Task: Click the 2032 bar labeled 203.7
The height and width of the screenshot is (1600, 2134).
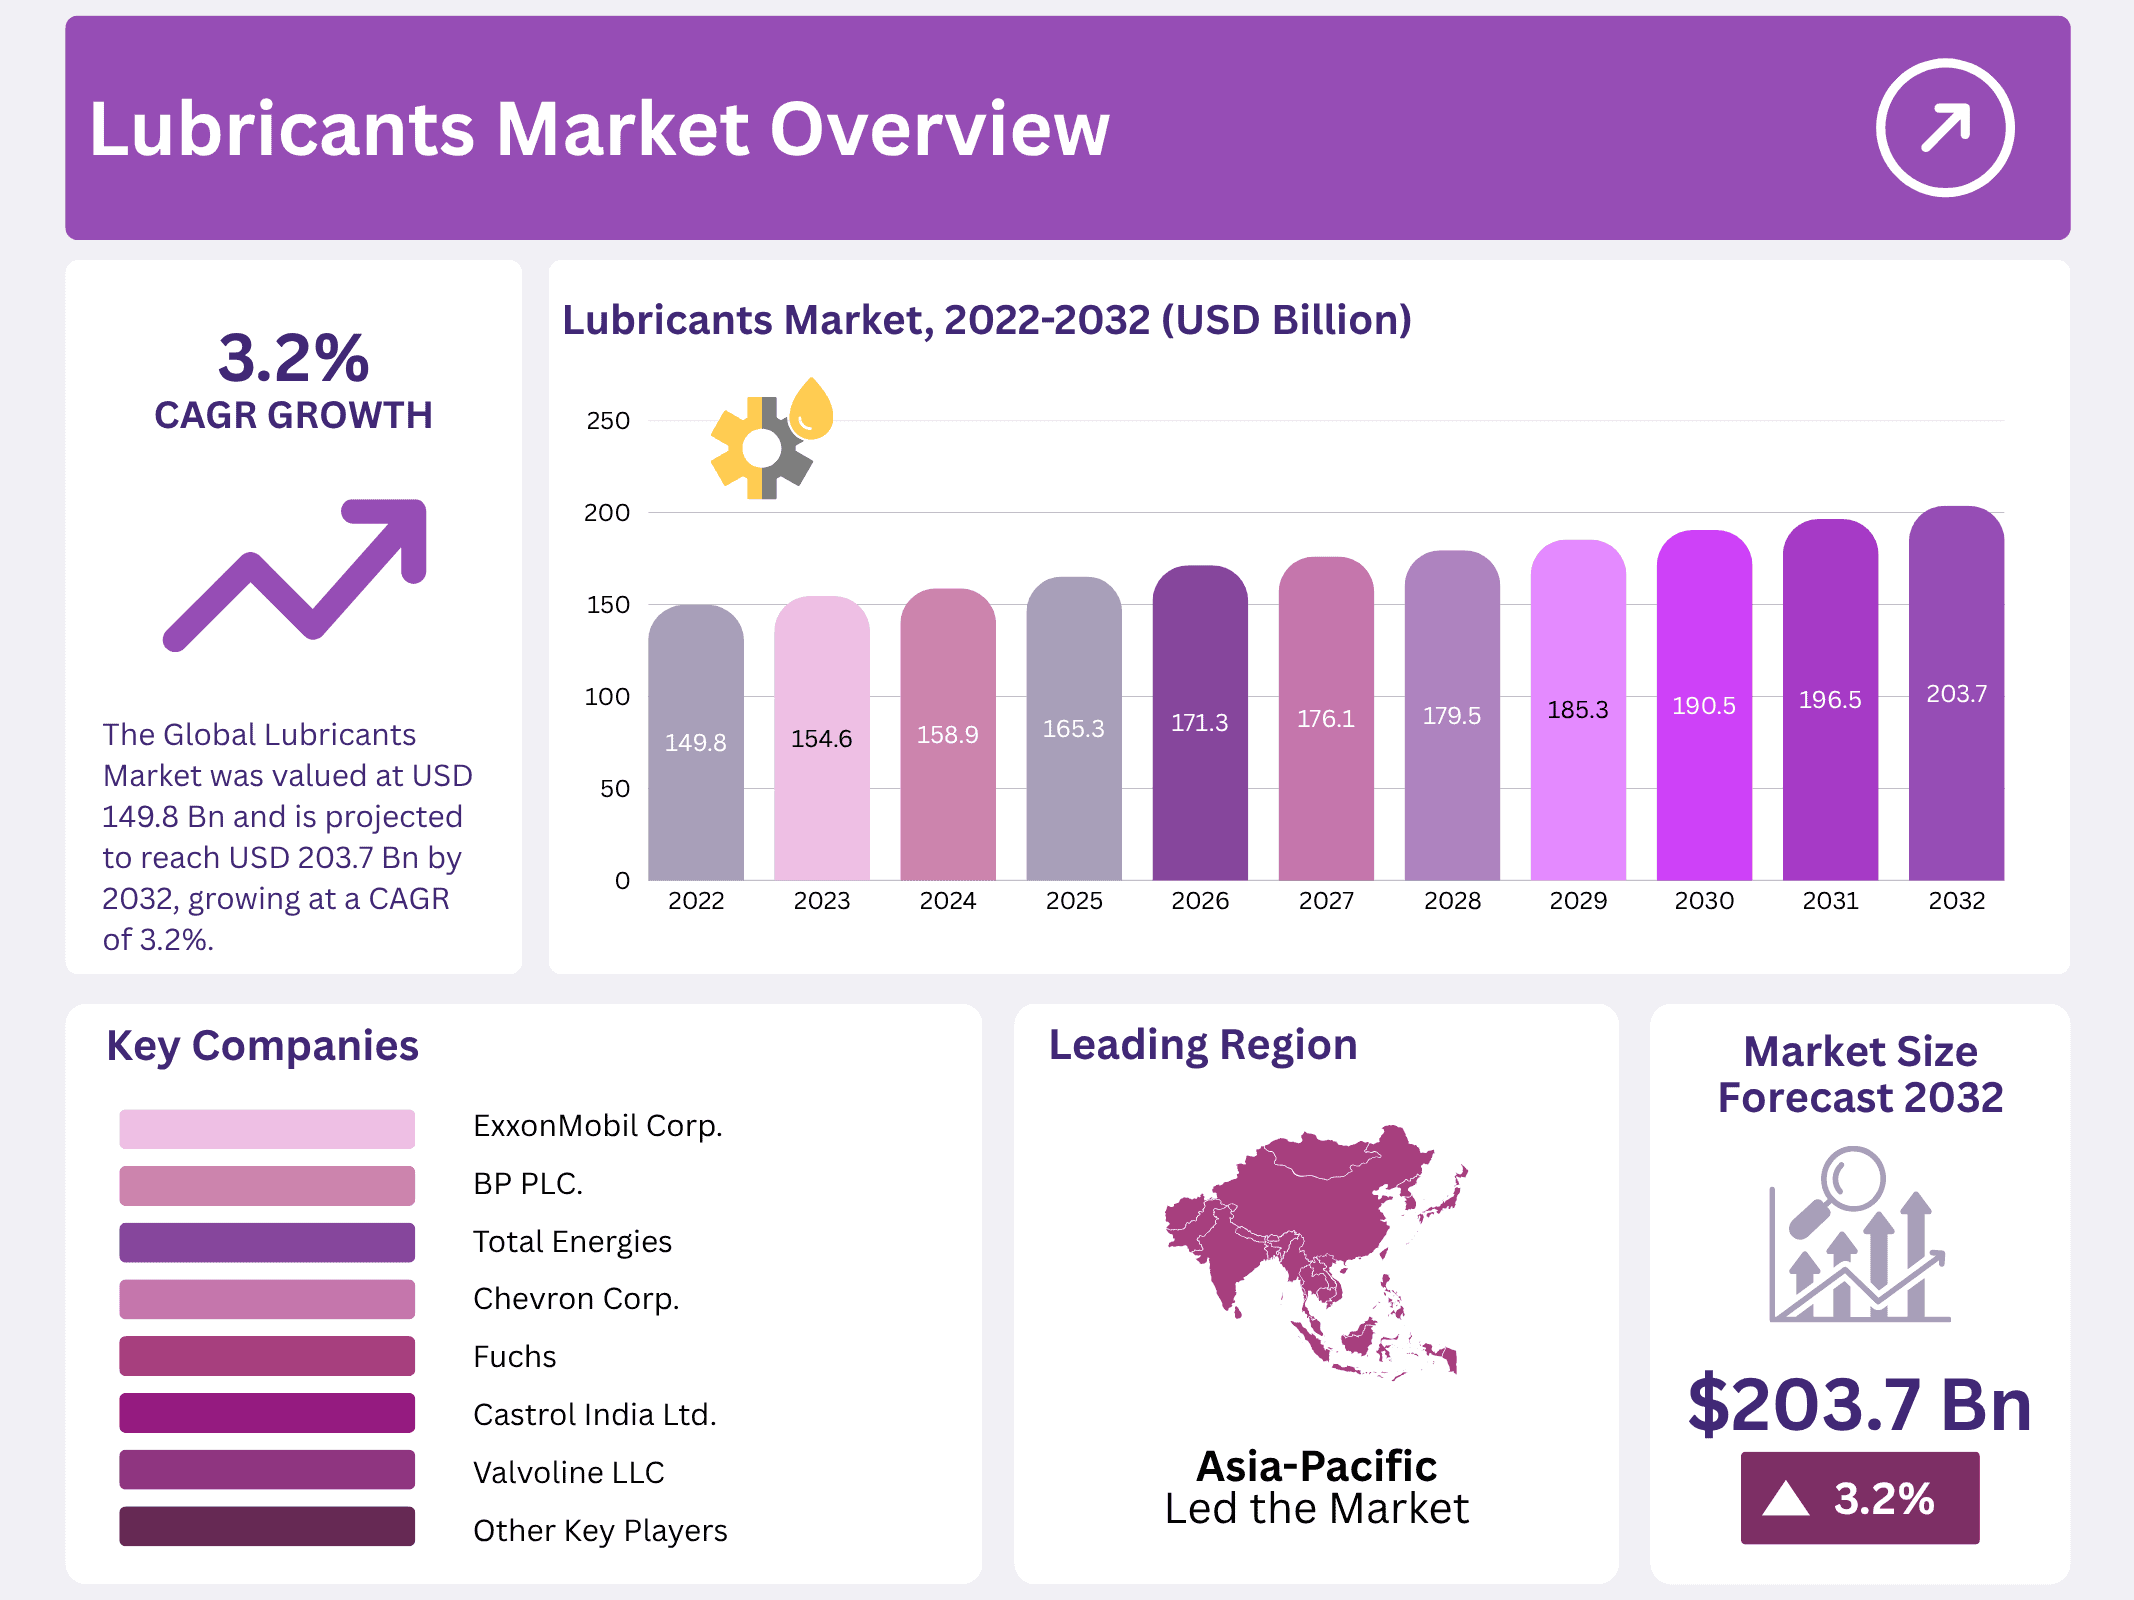Action: 1956,694
